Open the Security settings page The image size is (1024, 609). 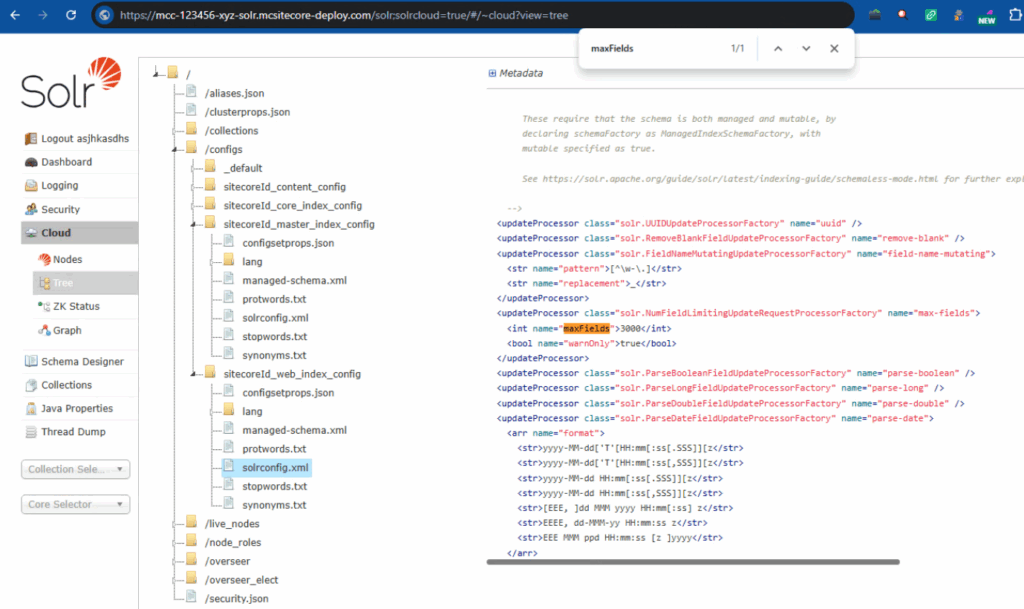[60, 210]
